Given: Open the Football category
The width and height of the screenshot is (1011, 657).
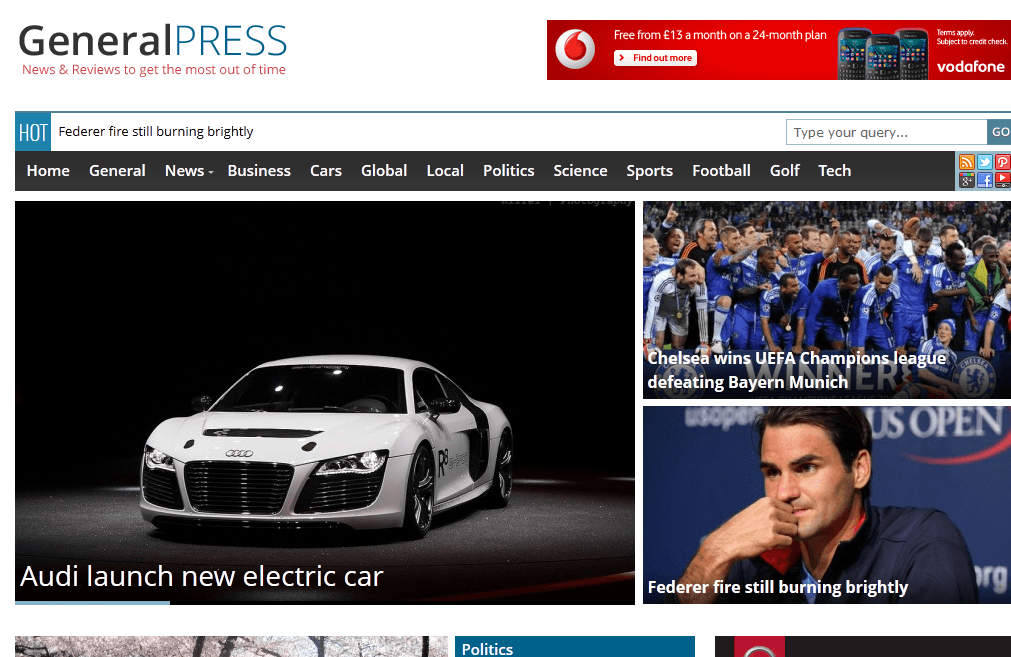Looking at the screenshot, I should [x=721, y=171].
